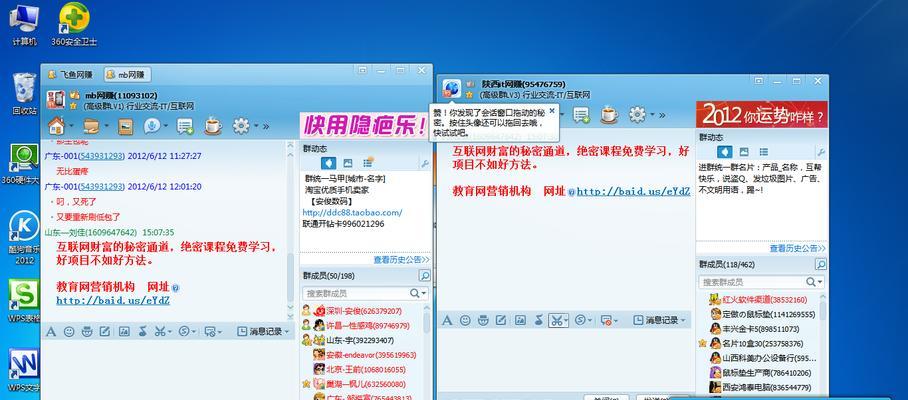Switch to 飞鱼网赚 chat tab

(70, 74)
